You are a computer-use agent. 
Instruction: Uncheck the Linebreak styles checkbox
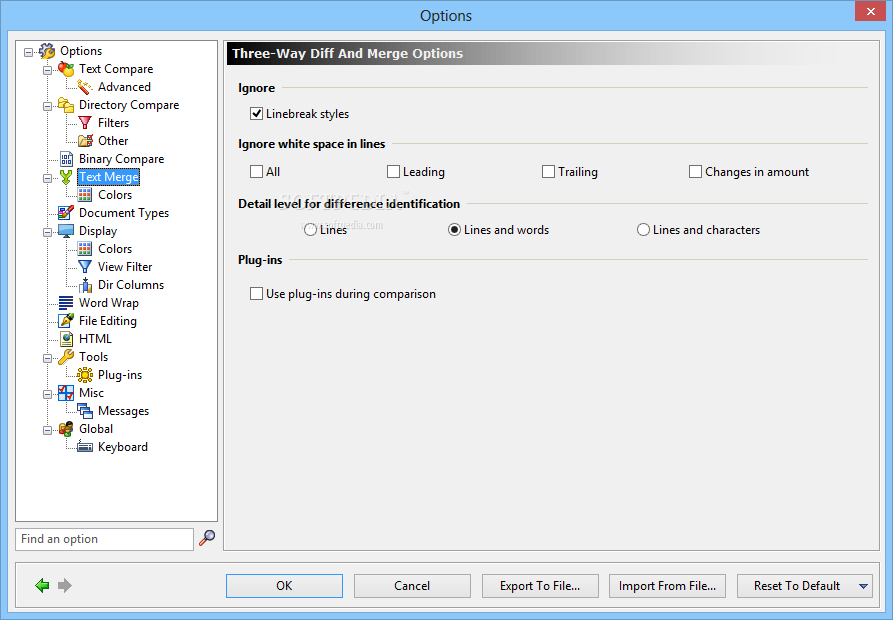point(256,114)
